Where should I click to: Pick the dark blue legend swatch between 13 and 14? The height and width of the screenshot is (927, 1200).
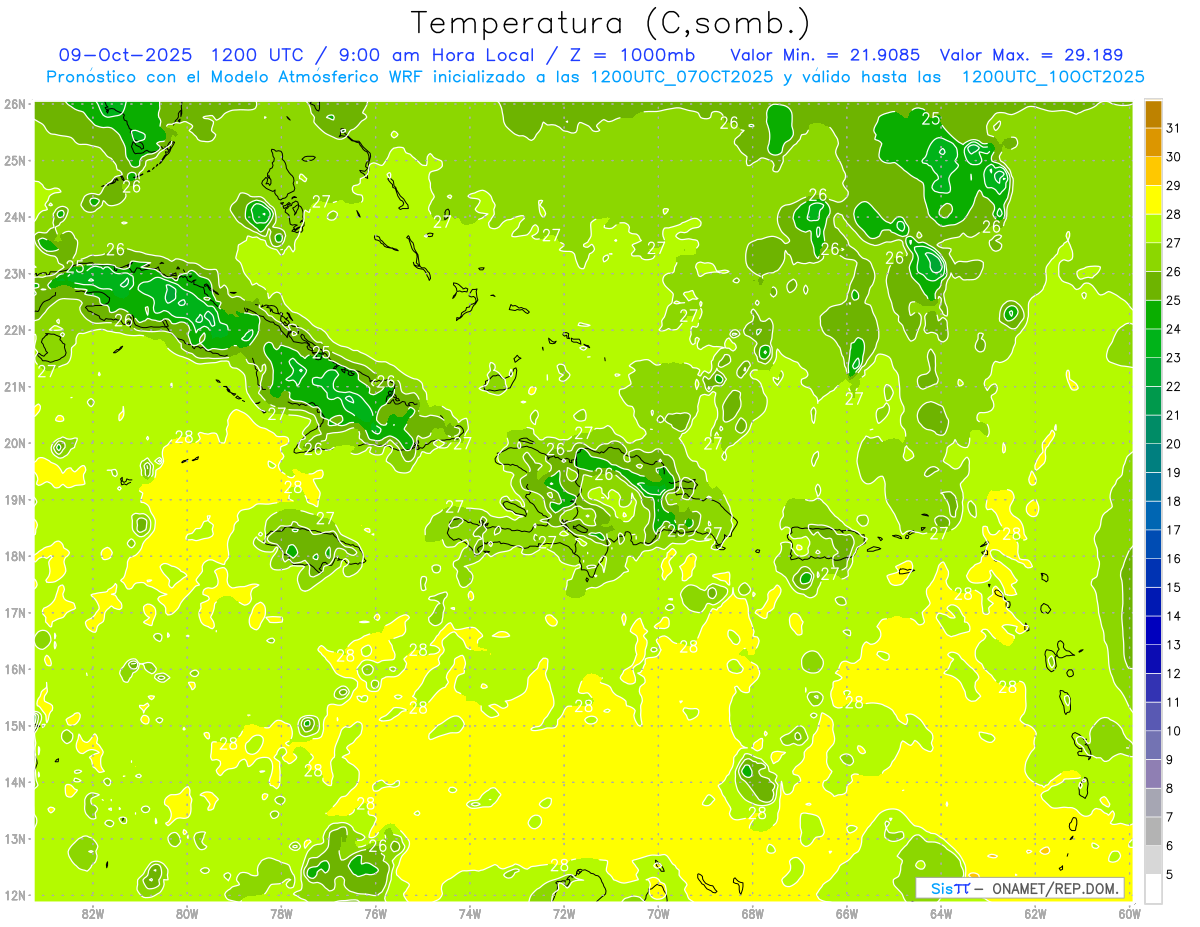click(x=1153, y=631)
